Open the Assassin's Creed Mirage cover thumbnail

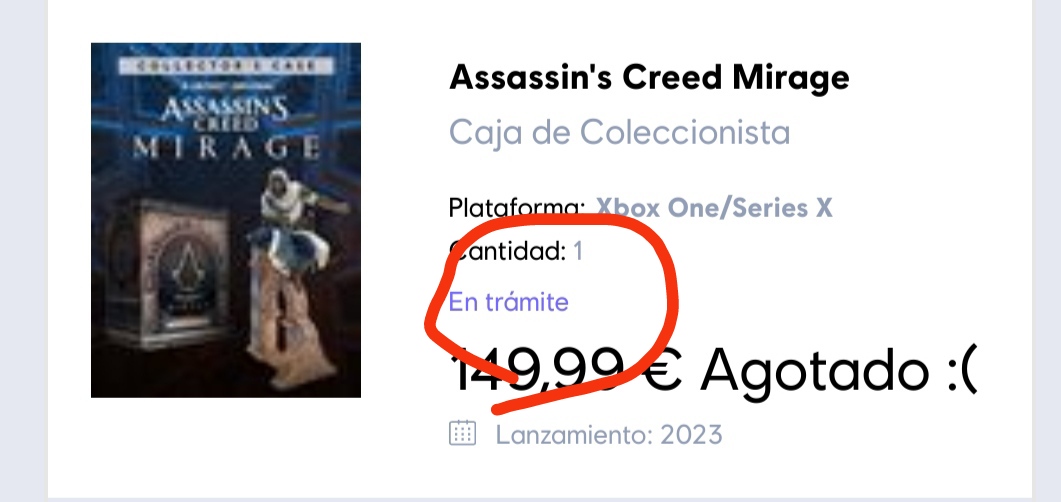(226, 221)
